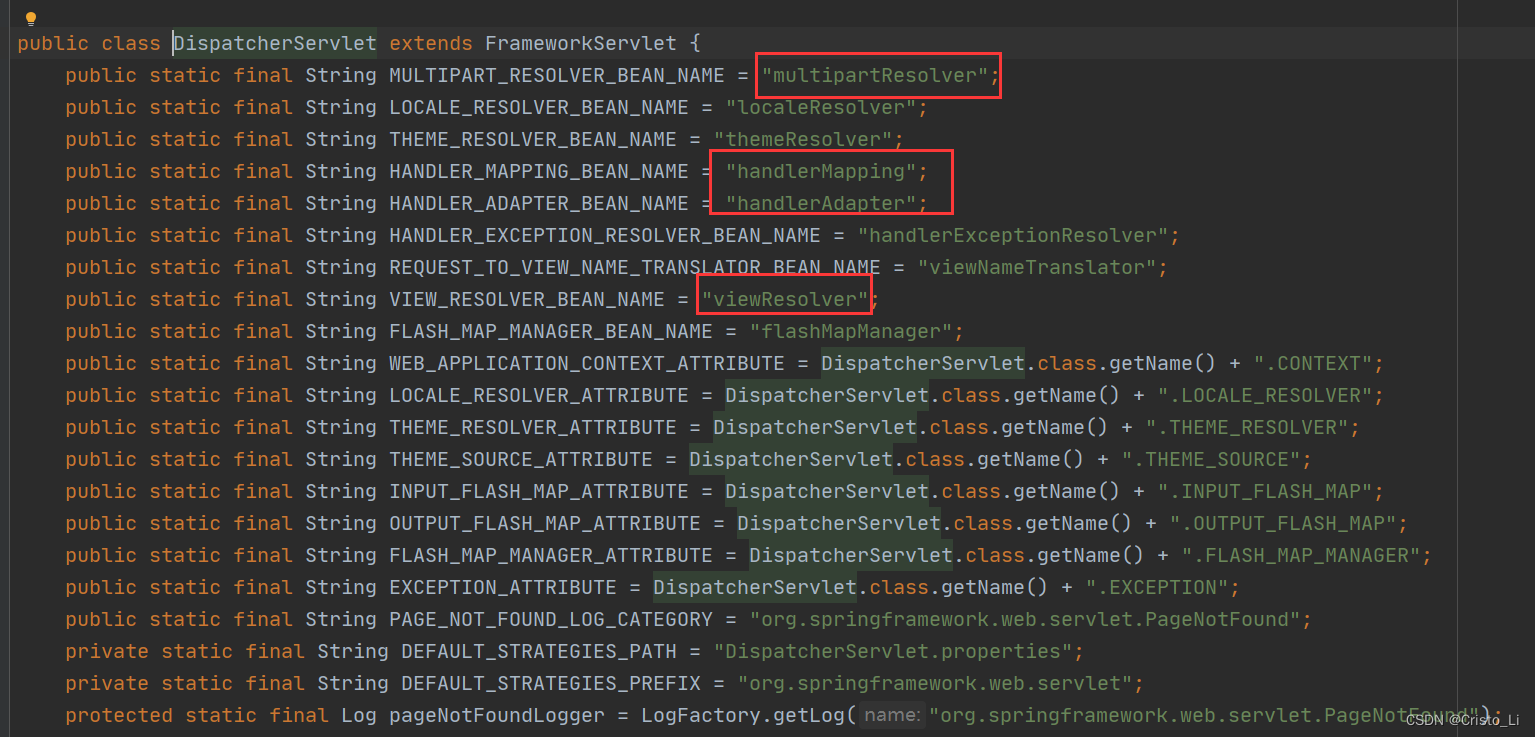
Task: Click the pageNotFoundLogger field name
Action: click(x=497, y=715)
